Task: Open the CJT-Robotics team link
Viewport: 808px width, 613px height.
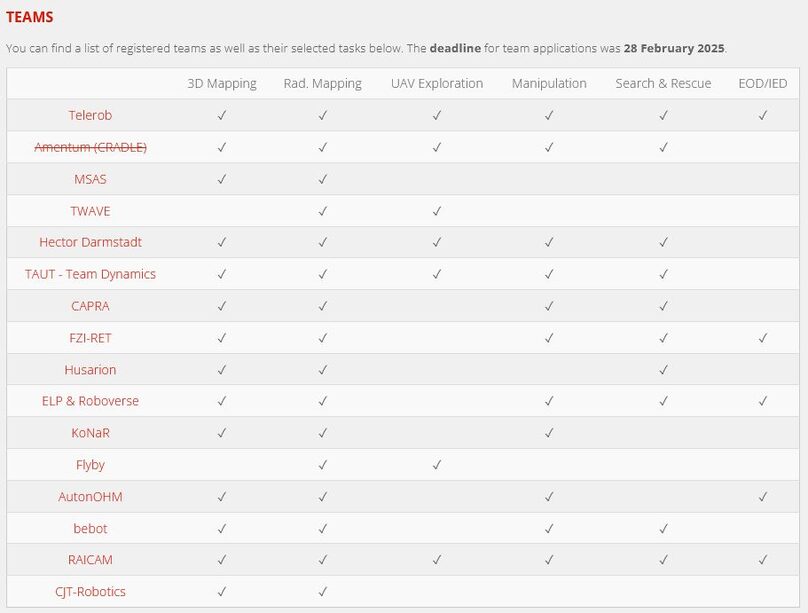Action: pyautogui.click(x=90, y=592)
